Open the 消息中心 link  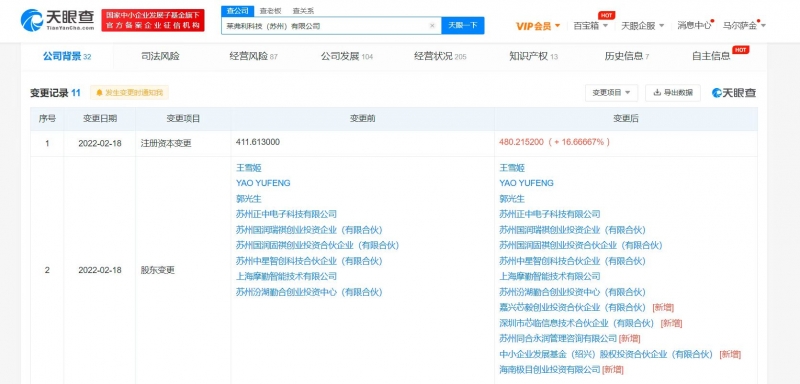694,25
